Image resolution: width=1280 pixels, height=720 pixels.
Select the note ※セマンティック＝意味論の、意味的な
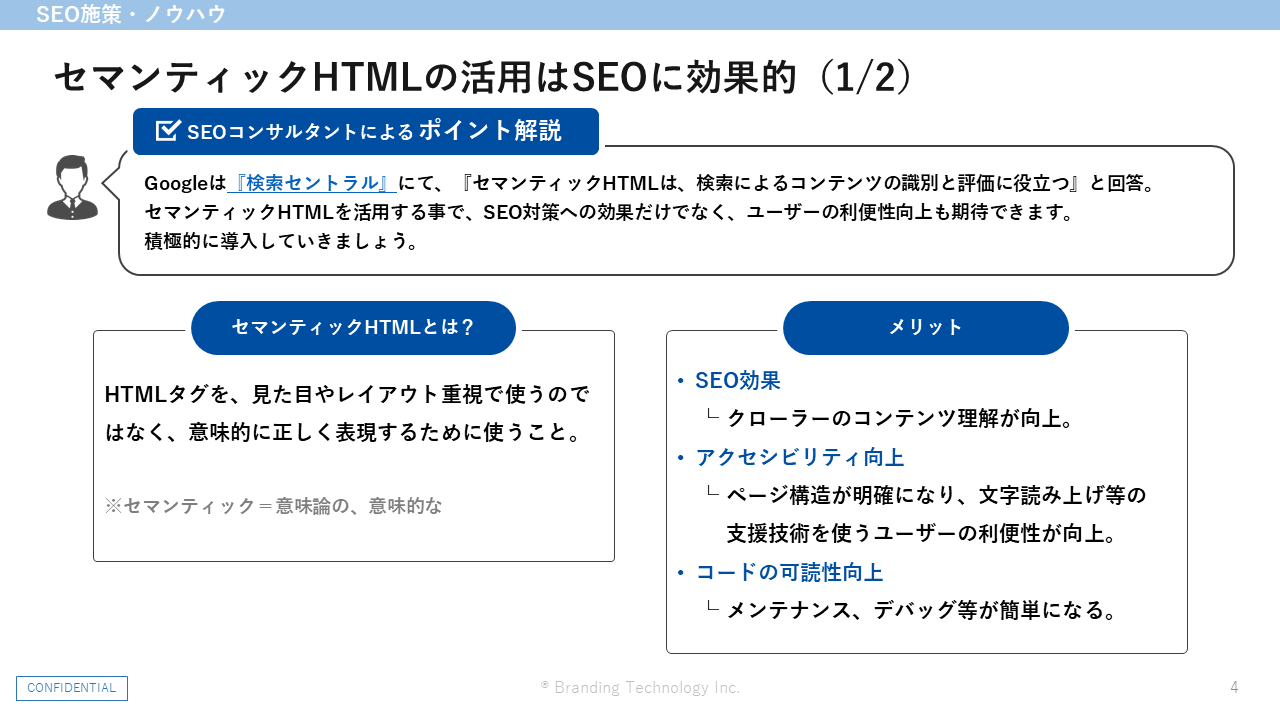coord(273,506)
